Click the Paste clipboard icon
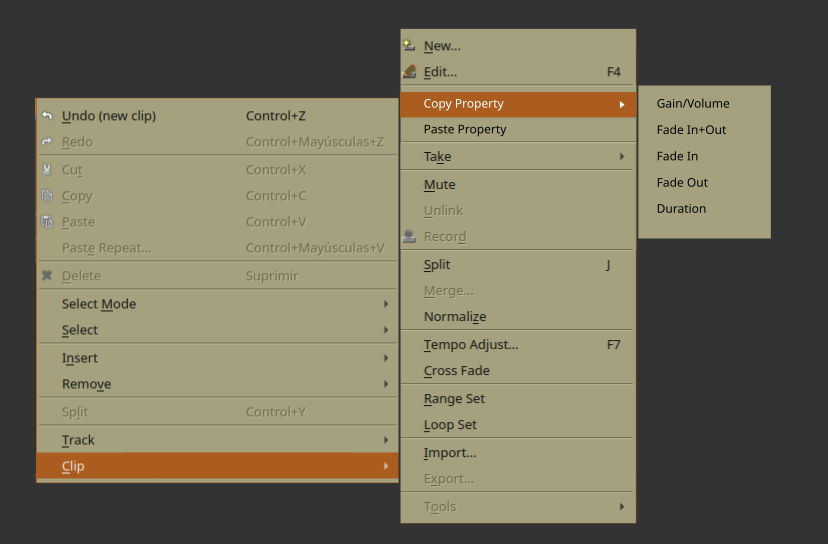Image resolution: width=828 pixels, height=544 pixels. (x=47, y=222)
